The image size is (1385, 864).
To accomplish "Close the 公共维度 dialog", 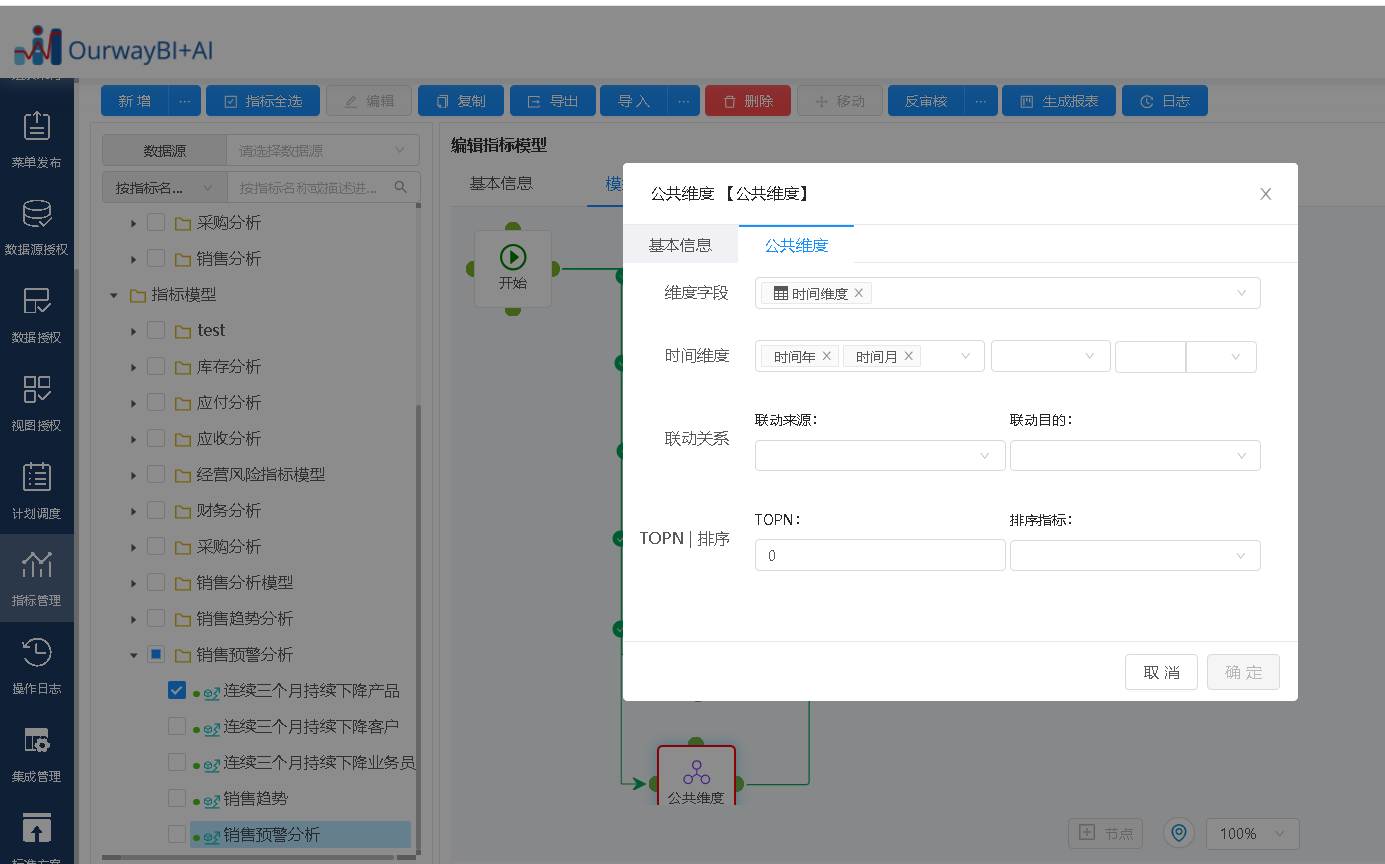I will tap(1265, 194).
